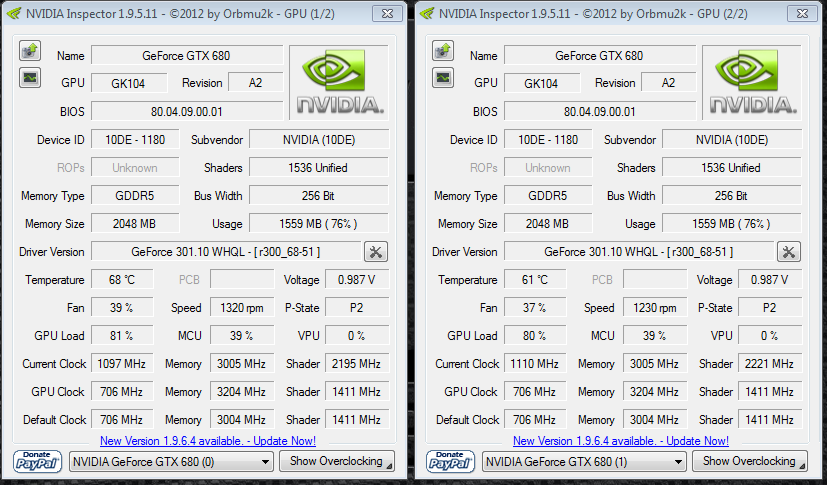This screenshot has height=485, width=827.
Task: Click fan speed value 1230 rpm
Action: 655,308
